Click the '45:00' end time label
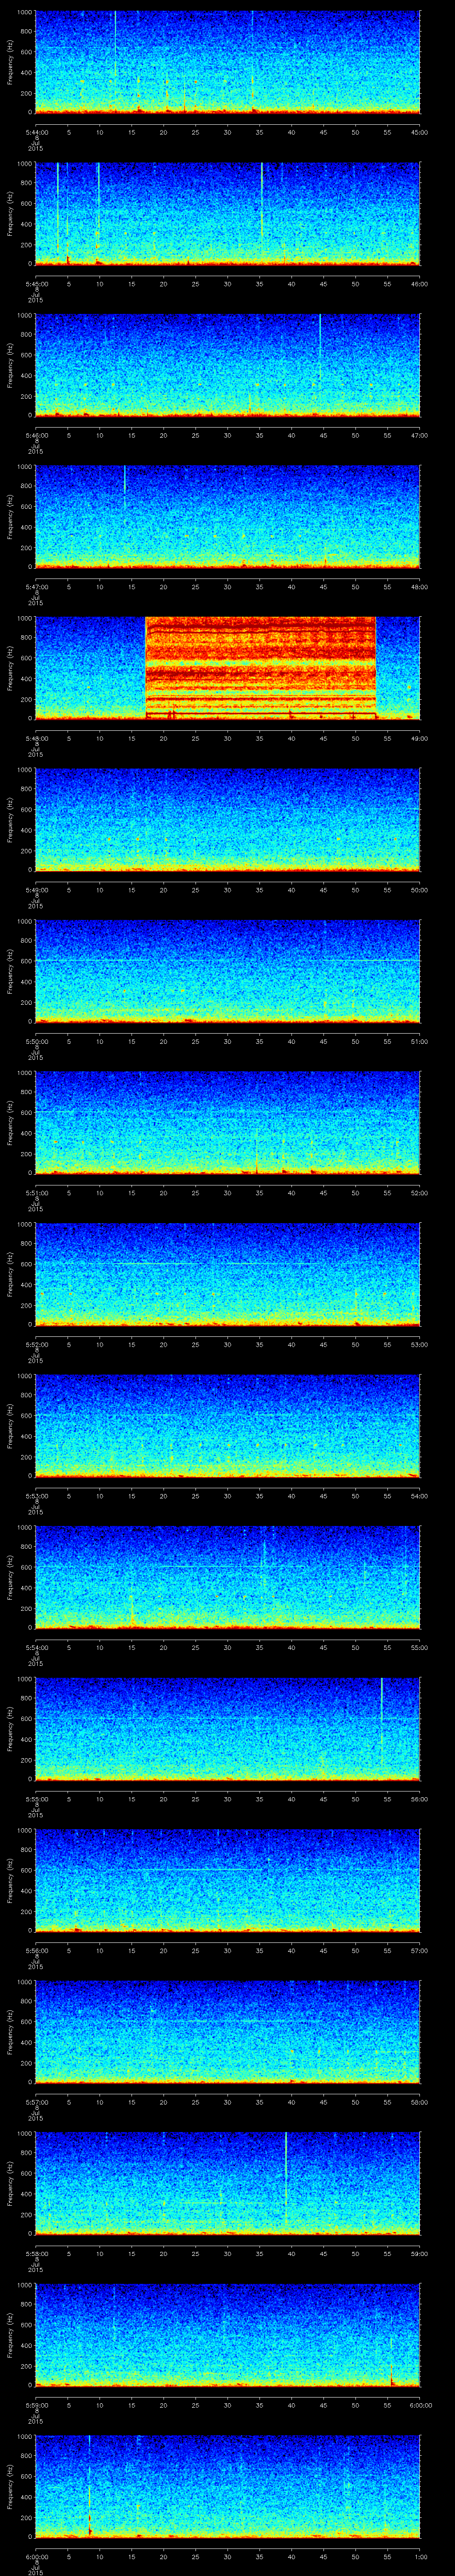 tap(420, 132)
